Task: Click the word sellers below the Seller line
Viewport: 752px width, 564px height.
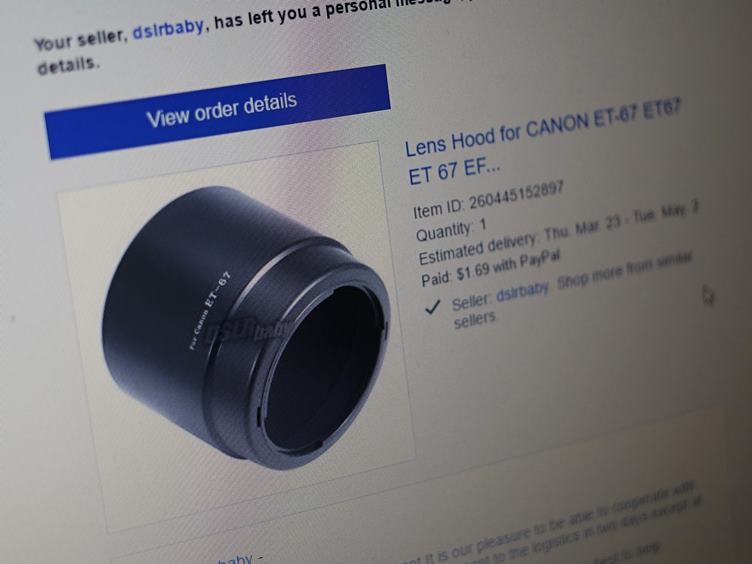Action: pyautogui.click(x=475, y=320)
